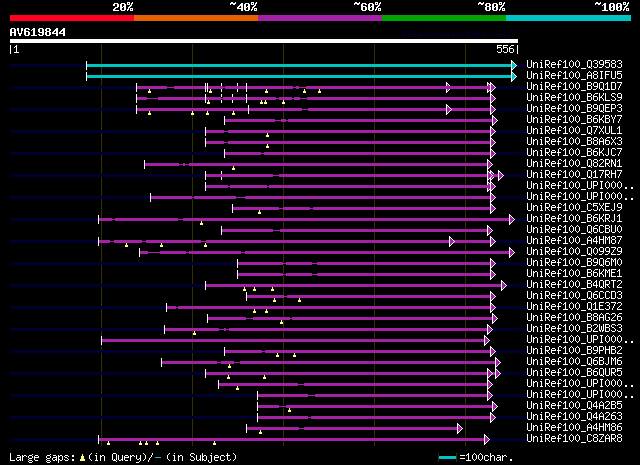The image size is (640, 465).
Task: Click the purple ~60% identity legend segment
Action: pyautogui.click(x=320, y=18)
